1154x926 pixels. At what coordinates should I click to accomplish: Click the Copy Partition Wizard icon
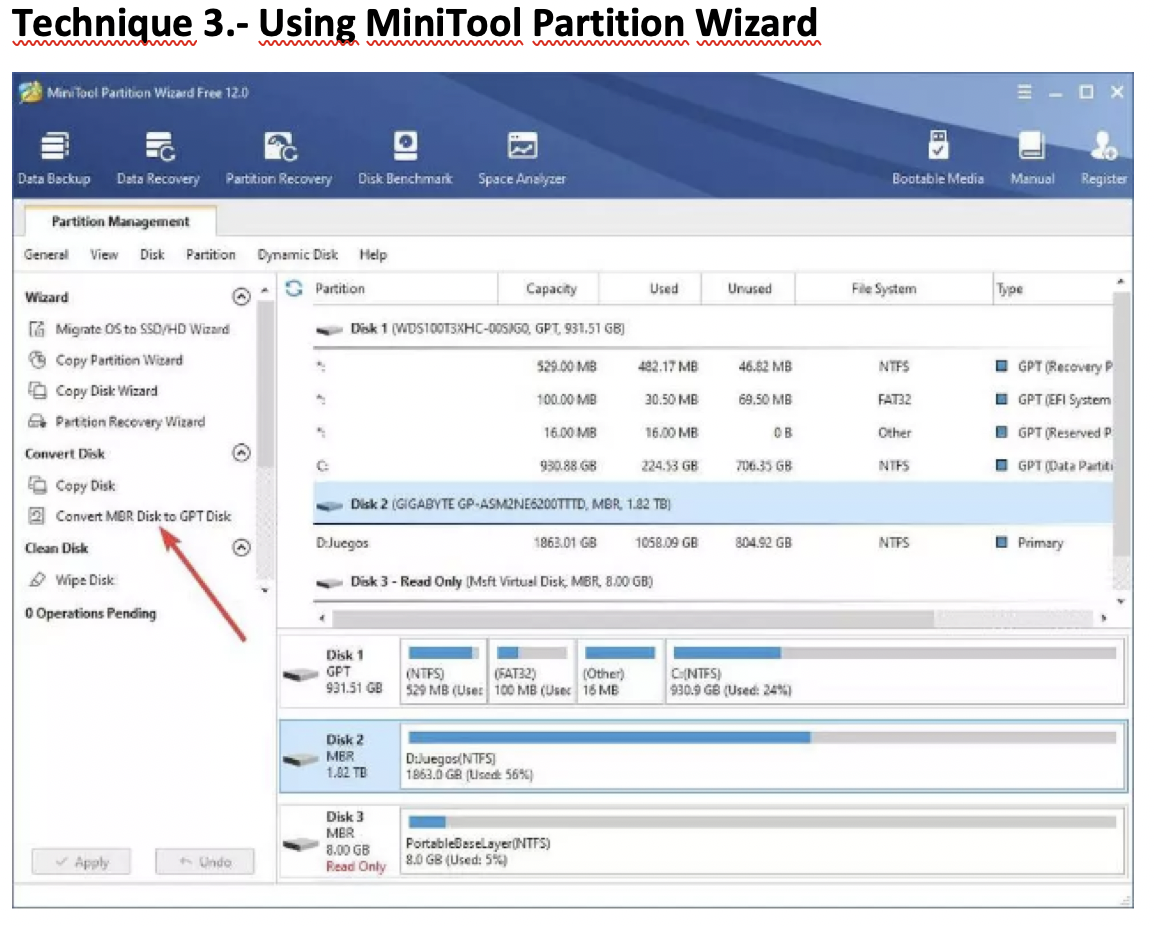pos(37,360)
